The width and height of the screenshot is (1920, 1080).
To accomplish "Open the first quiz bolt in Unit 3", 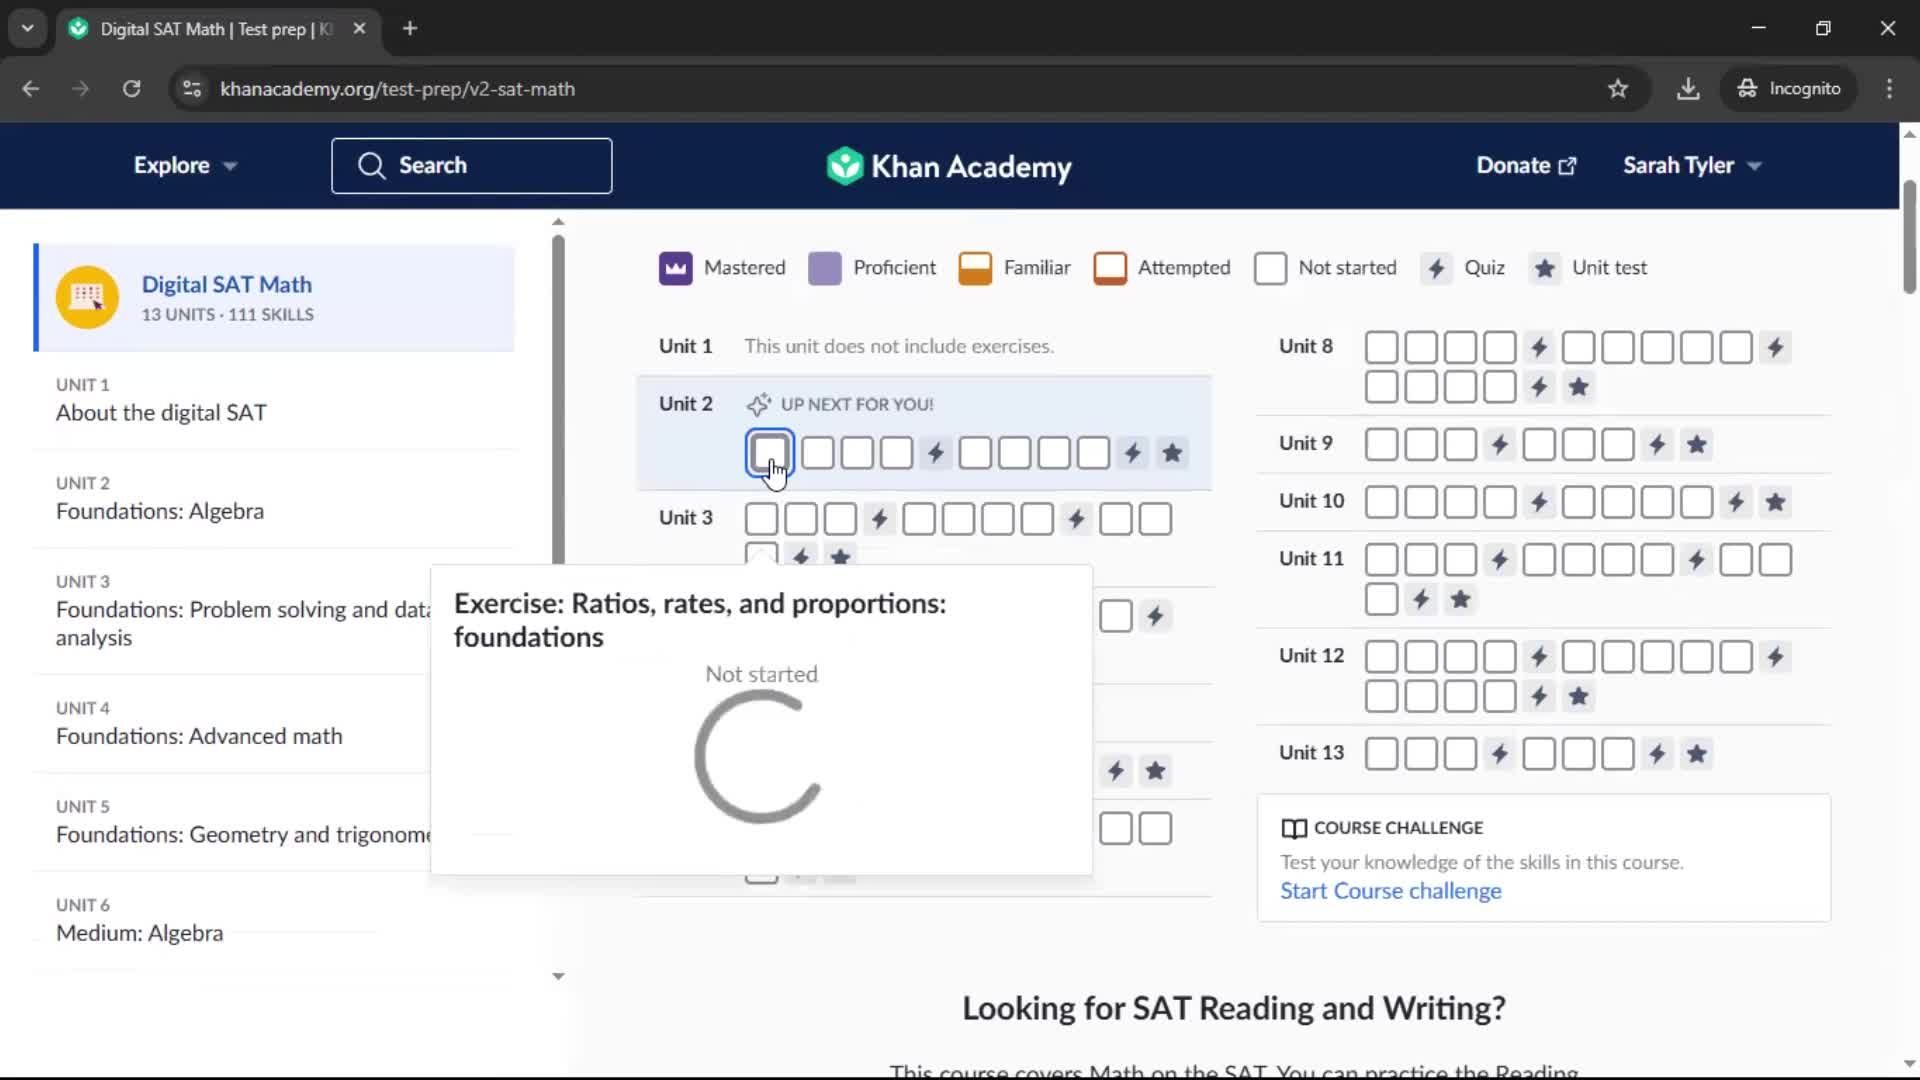I will 879,519.
